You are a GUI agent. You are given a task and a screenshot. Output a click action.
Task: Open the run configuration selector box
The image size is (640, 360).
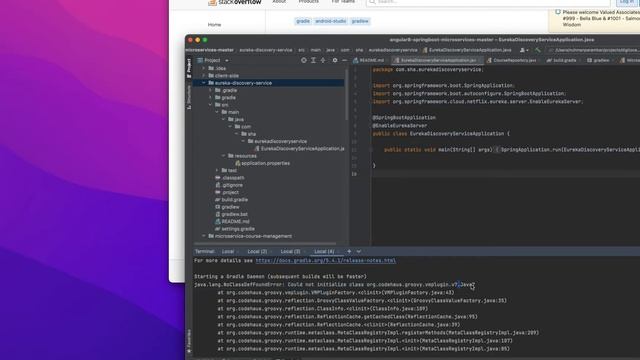click(x=594, y=50)
